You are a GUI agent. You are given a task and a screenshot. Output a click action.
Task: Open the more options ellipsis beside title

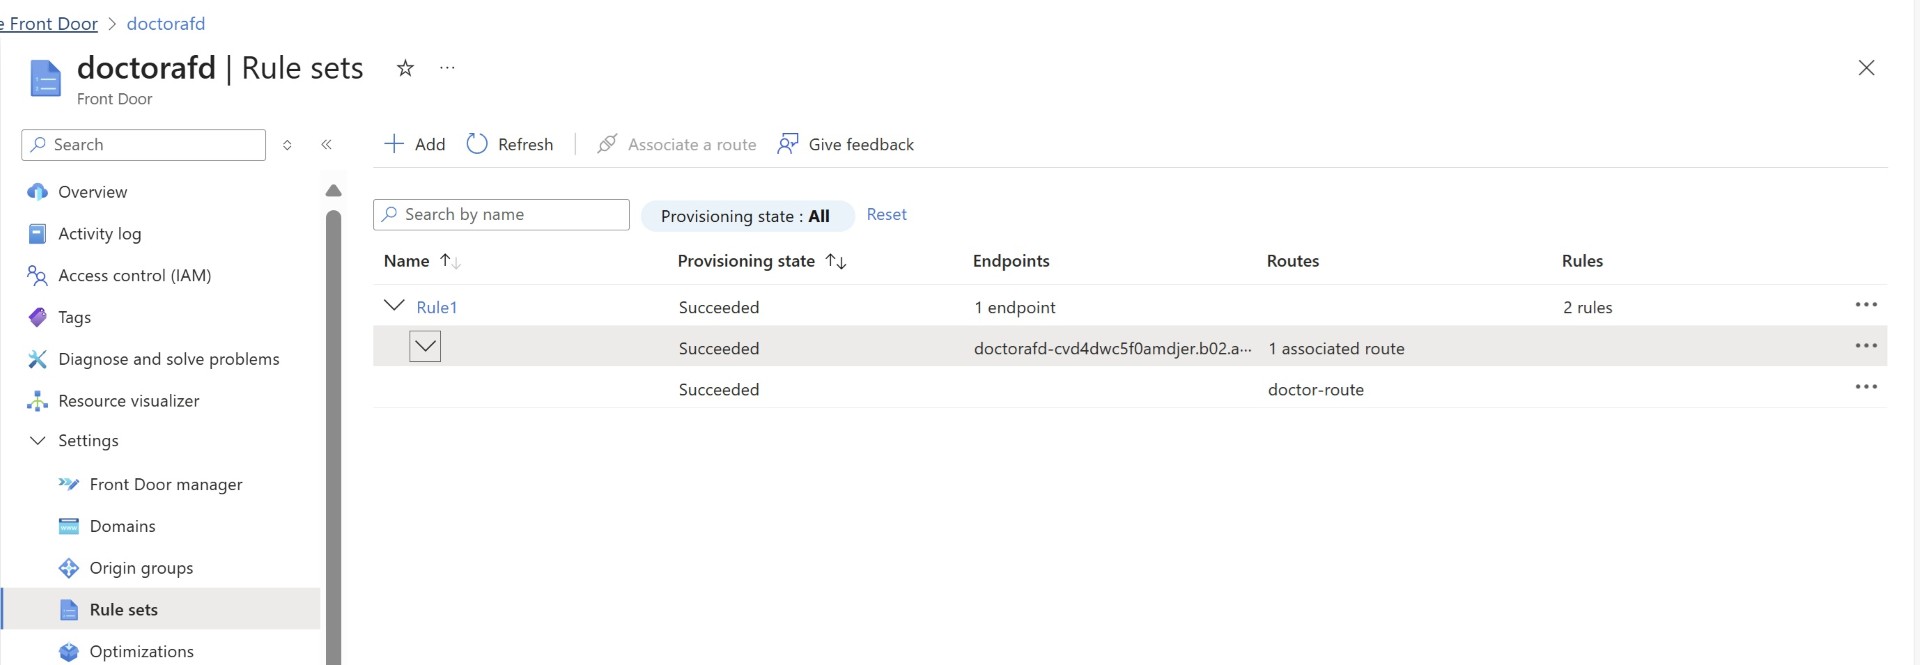447,68
